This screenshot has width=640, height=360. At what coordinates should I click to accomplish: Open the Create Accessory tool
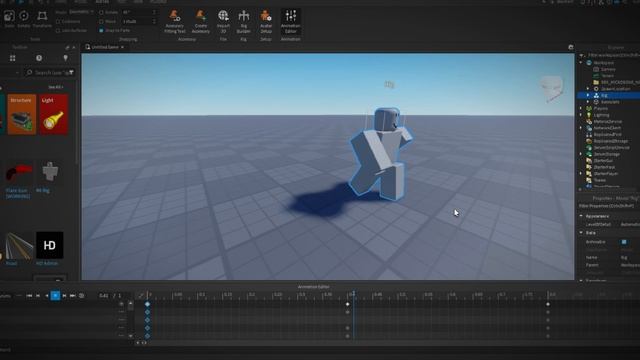200,22
